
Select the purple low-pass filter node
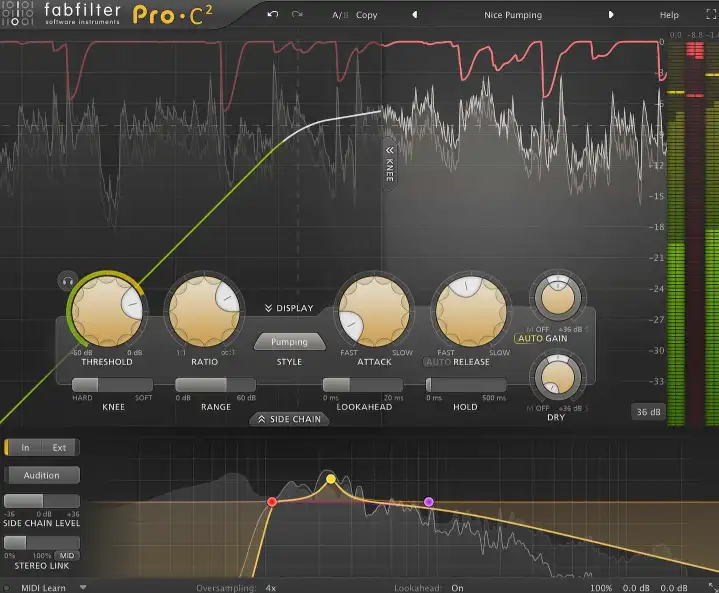click(429, 502)
